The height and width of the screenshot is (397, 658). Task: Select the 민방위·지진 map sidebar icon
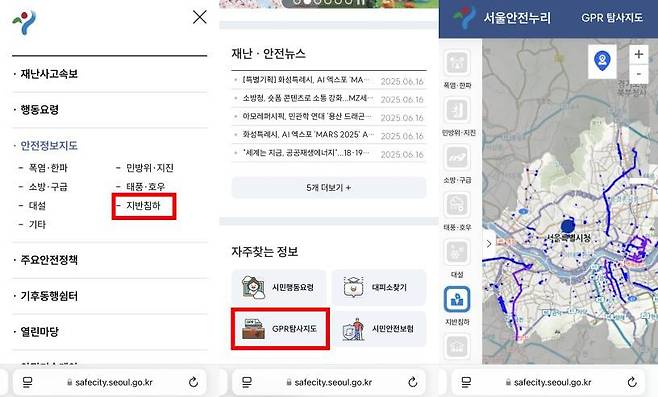(x=457, y=110)
